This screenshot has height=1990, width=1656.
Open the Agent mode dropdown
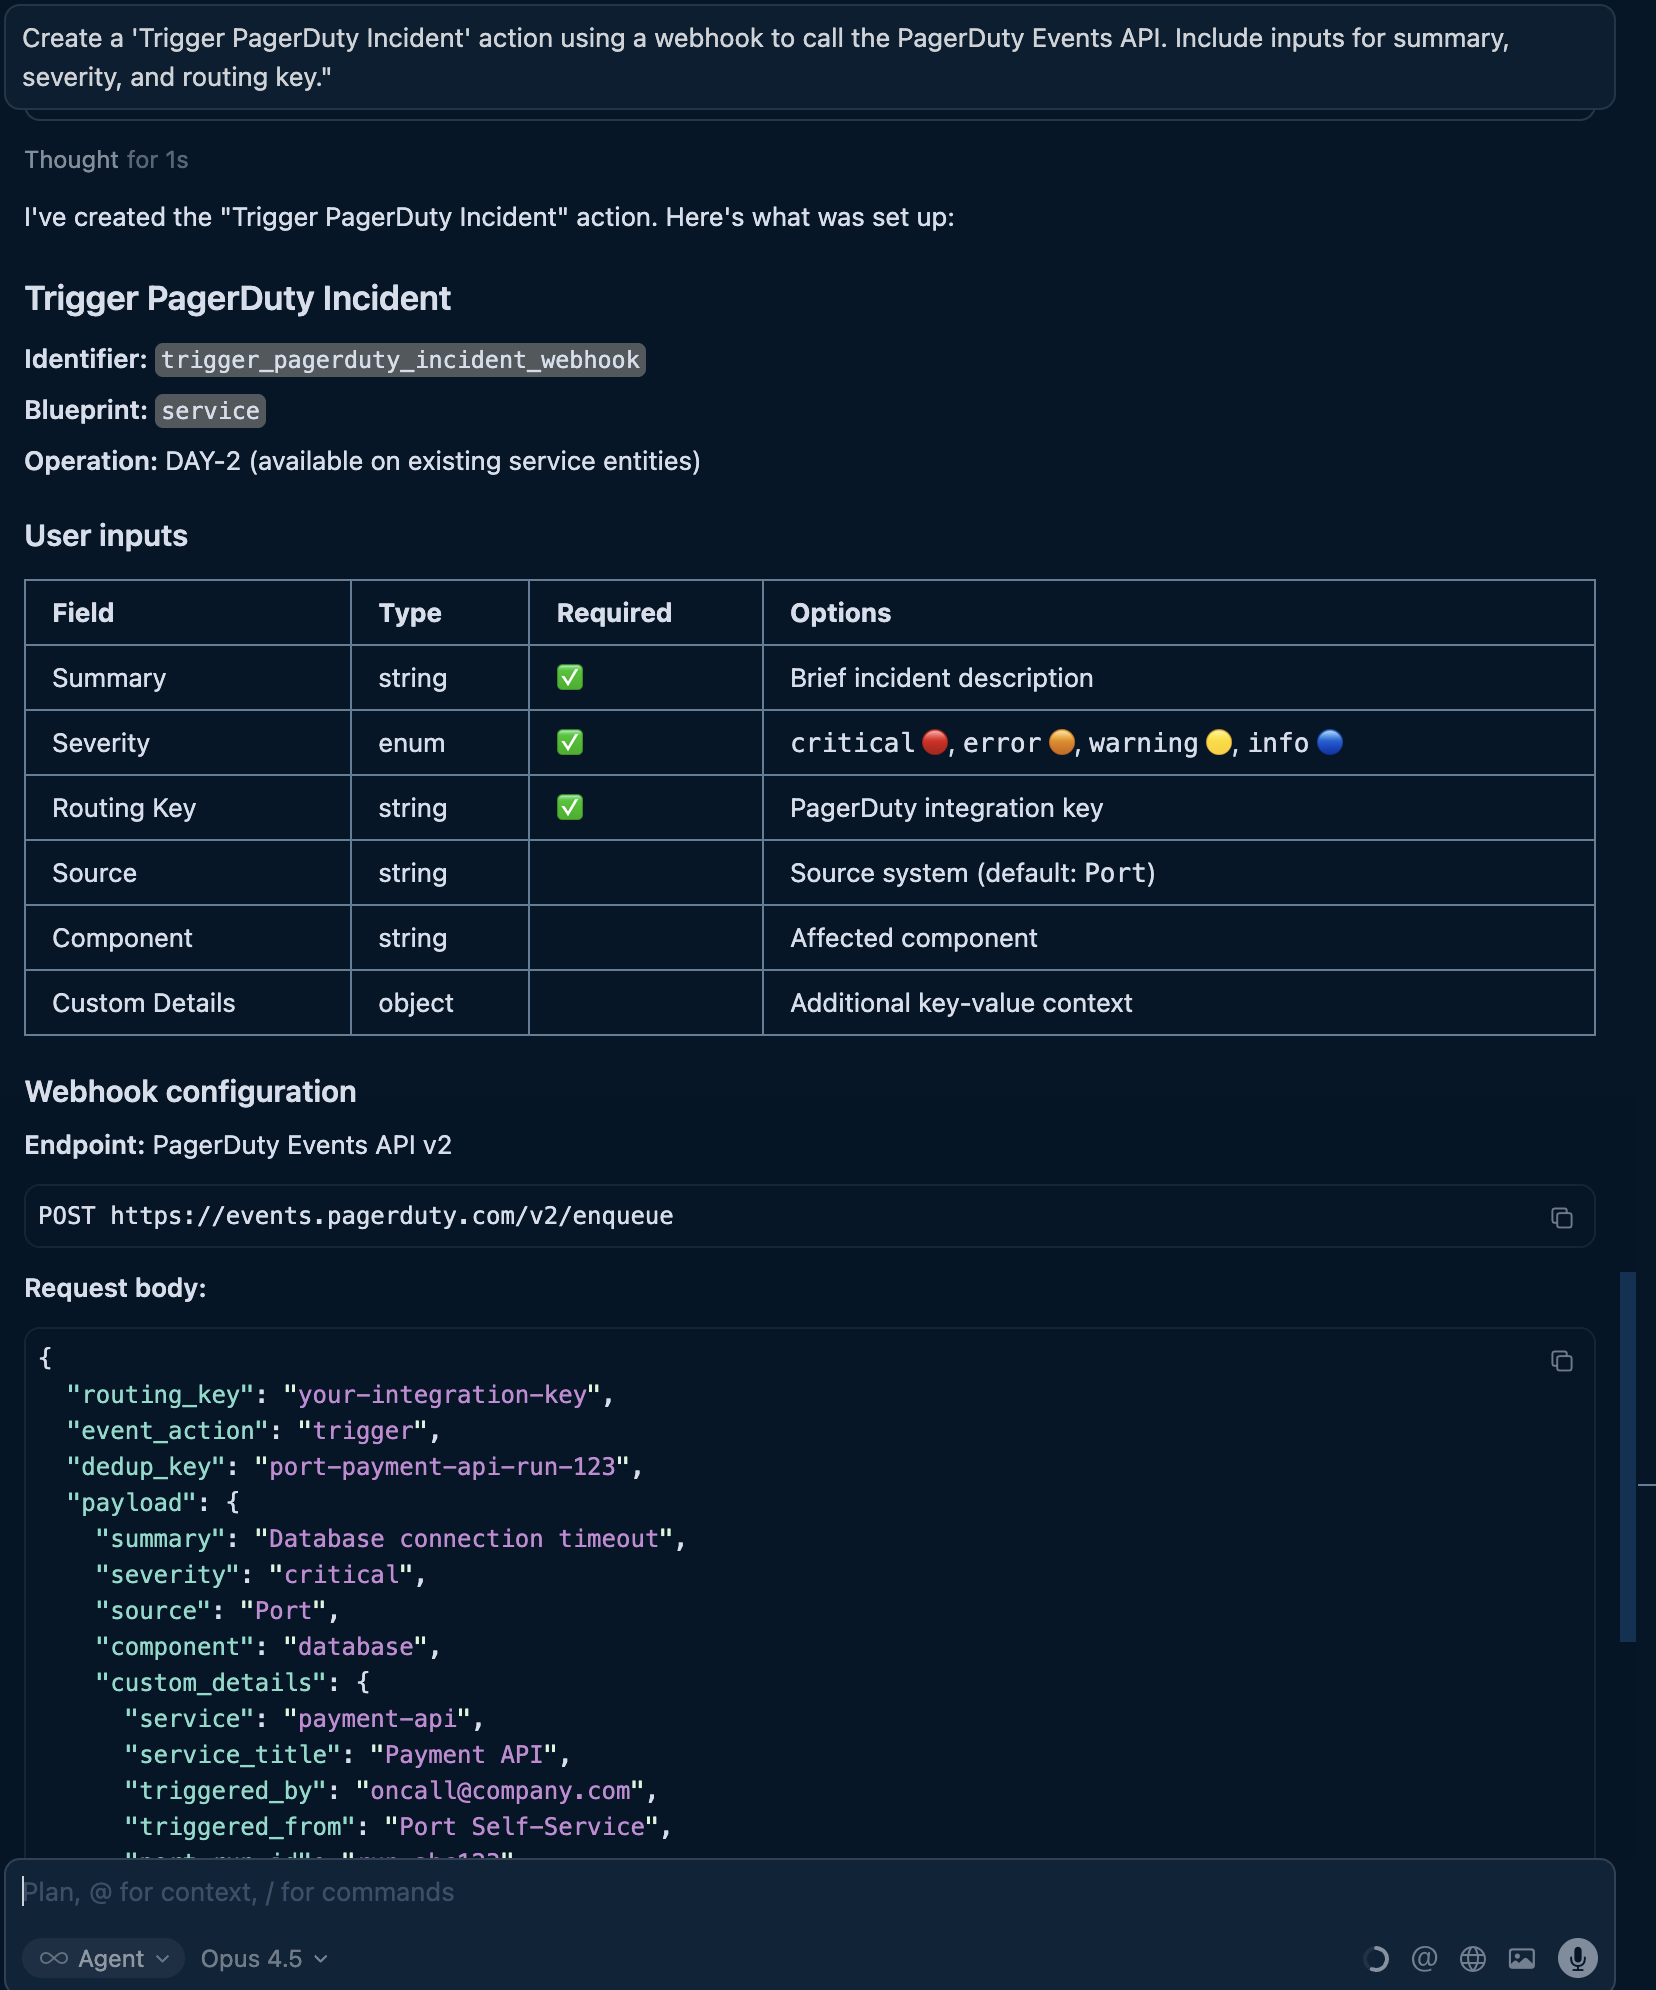tap(104, 1958)
